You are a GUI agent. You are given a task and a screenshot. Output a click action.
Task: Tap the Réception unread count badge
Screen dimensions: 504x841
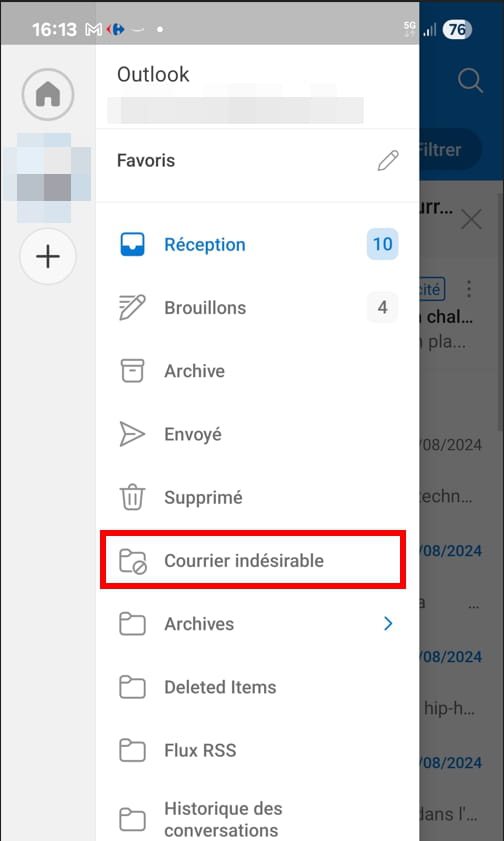(x=382, y=245)
